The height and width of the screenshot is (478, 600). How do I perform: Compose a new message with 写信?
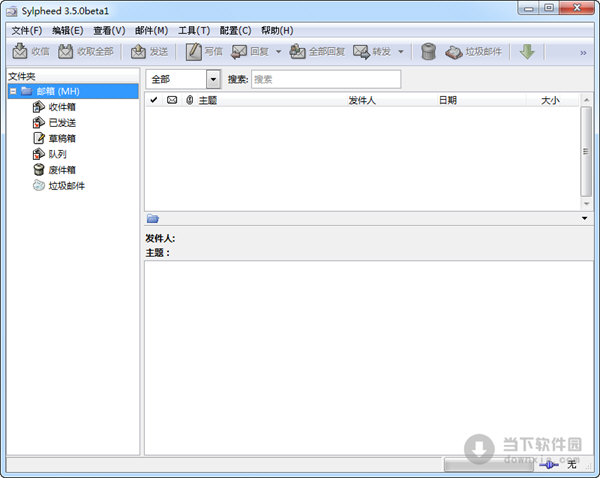click(x=204, y=51)
